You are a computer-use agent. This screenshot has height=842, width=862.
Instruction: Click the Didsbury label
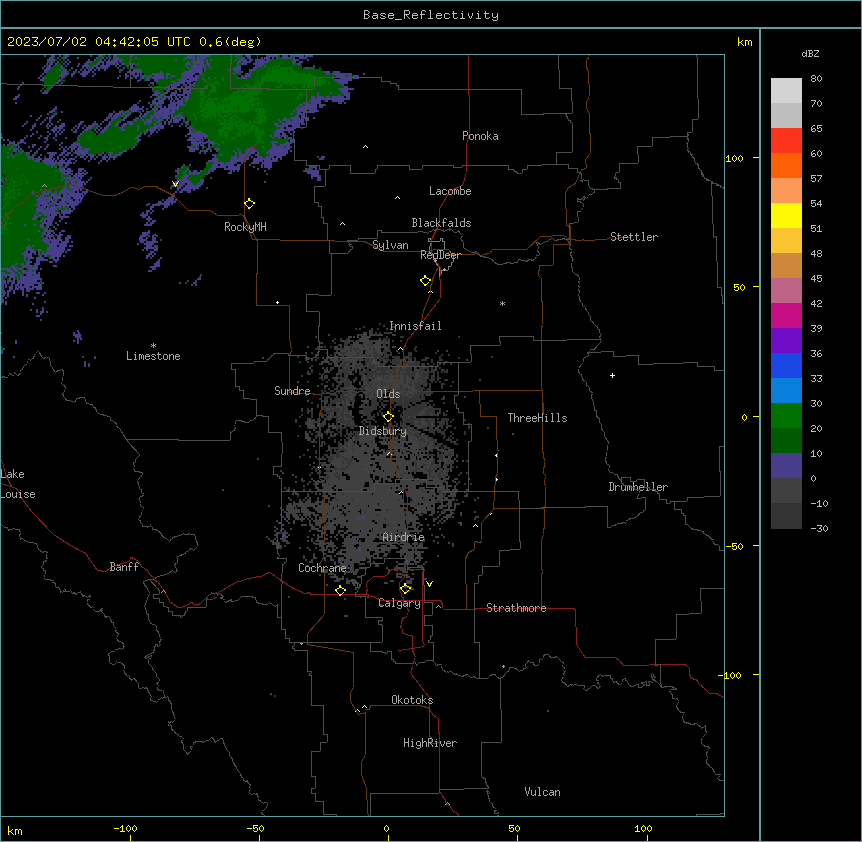(383, 431)
